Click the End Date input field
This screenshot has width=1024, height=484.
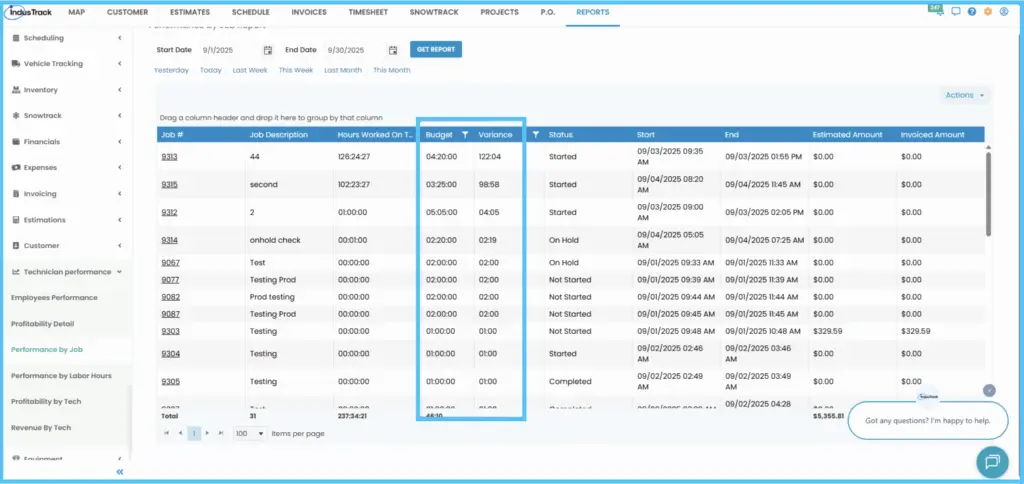pyautogui.click(x=353, y=50)
